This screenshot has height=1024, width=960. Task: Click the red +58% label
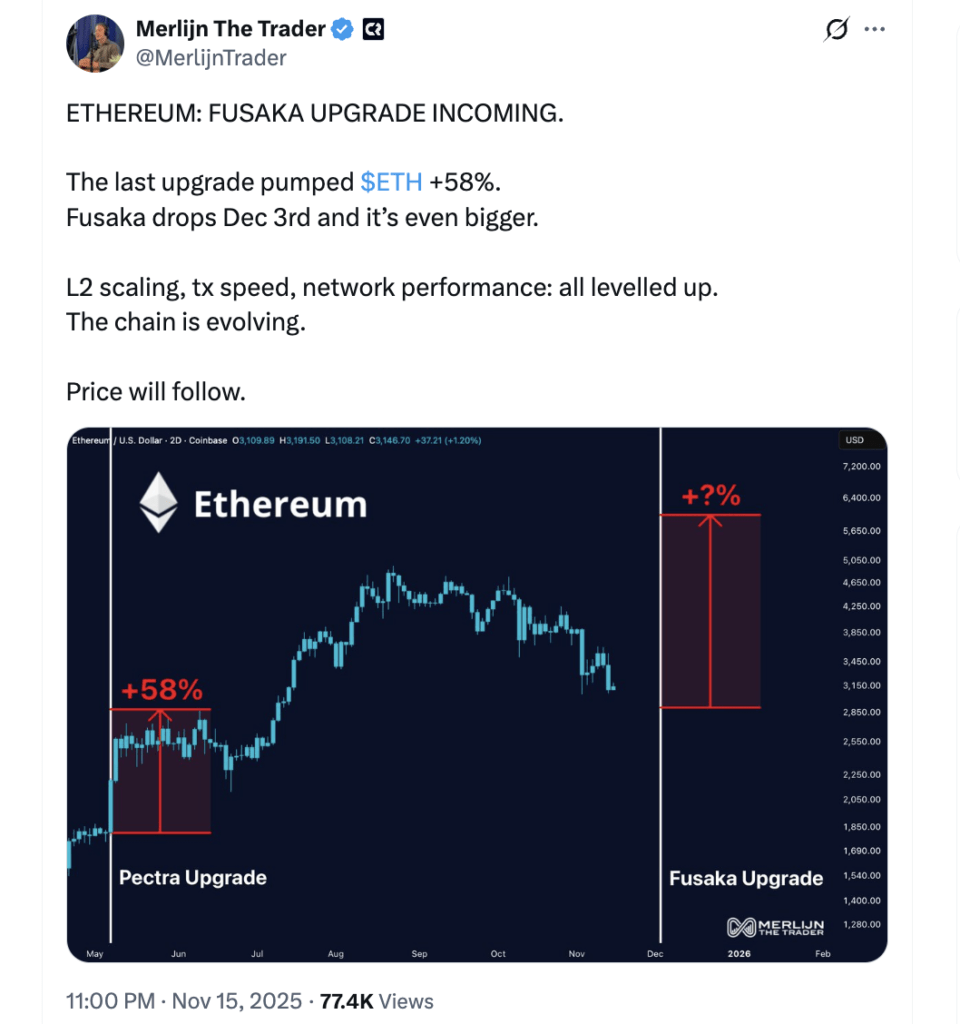click(162, 690)
